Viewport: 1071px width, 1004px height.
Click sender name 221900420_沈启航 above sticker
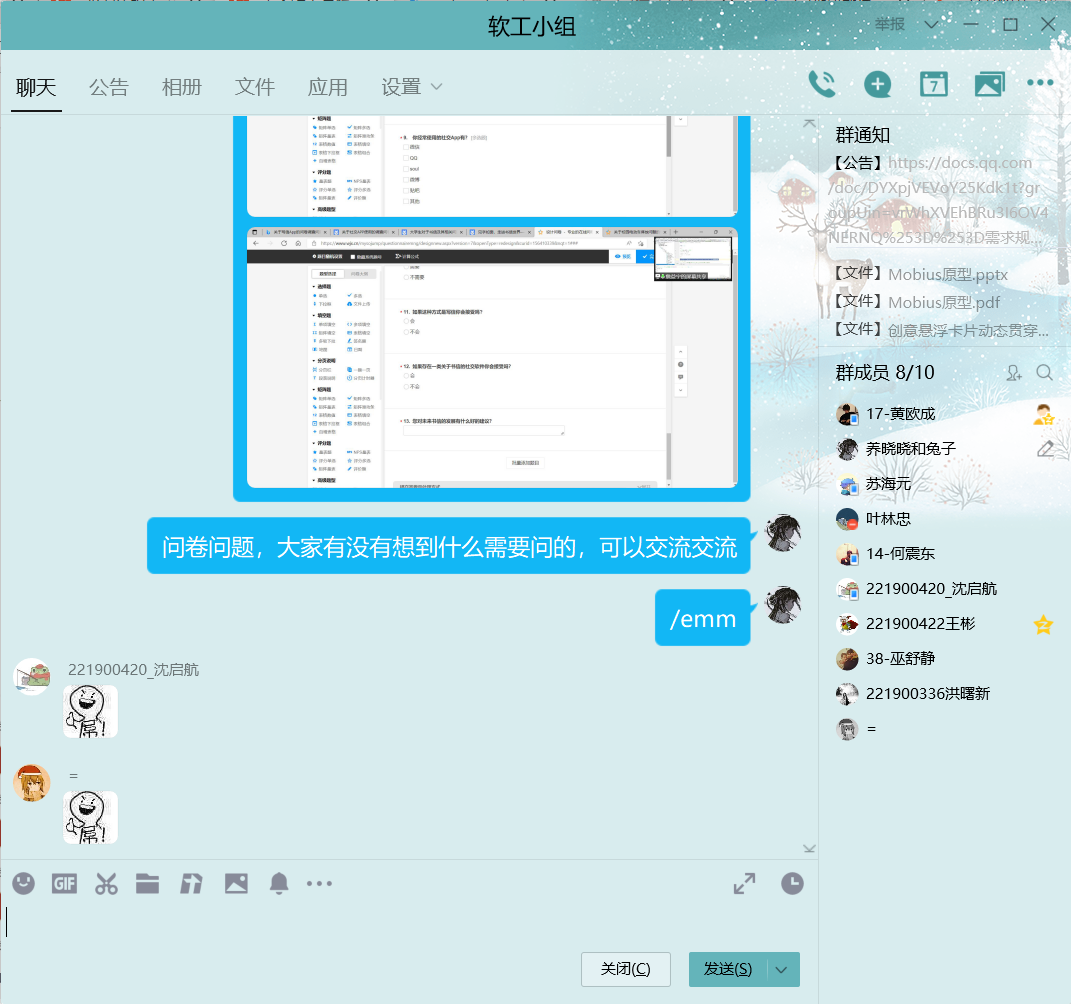pos(133,670)
